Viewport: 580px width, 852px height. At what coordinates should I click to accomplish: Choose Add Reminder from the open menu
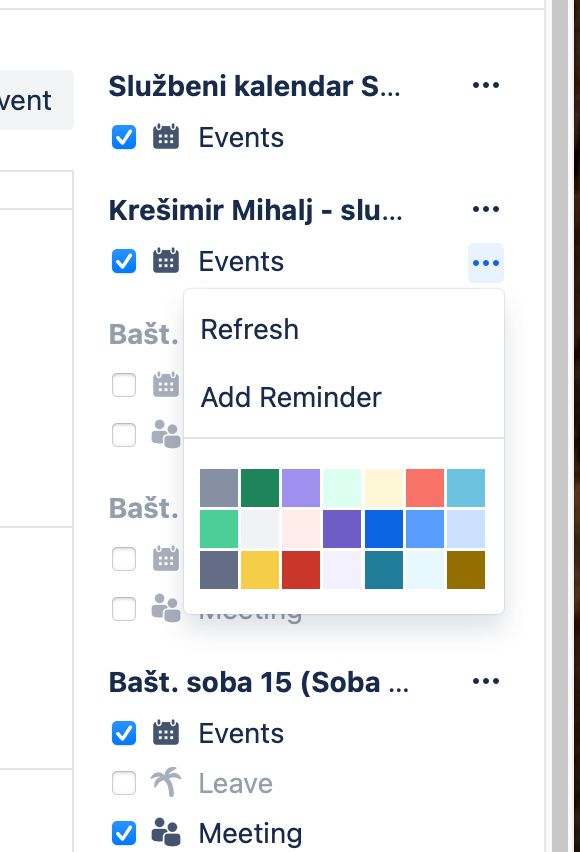291,397
